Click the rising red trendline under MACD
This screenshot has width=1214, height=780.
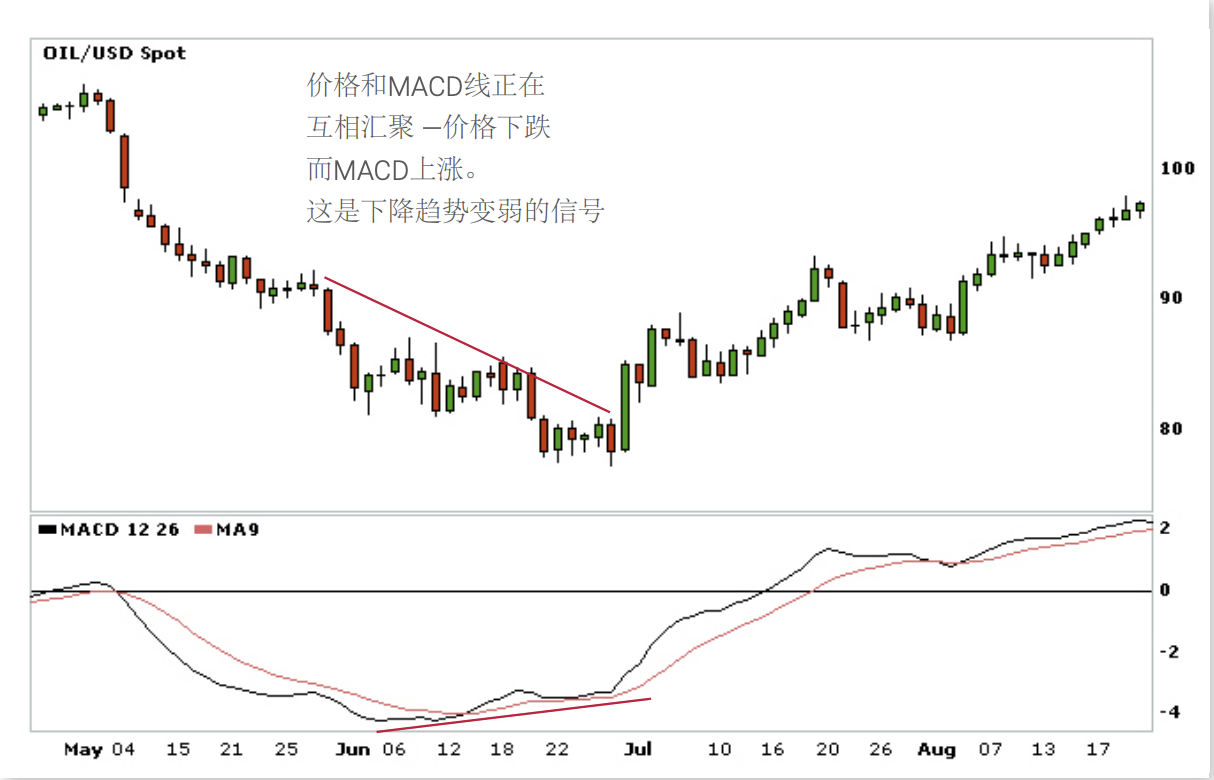tap(514, 714)
